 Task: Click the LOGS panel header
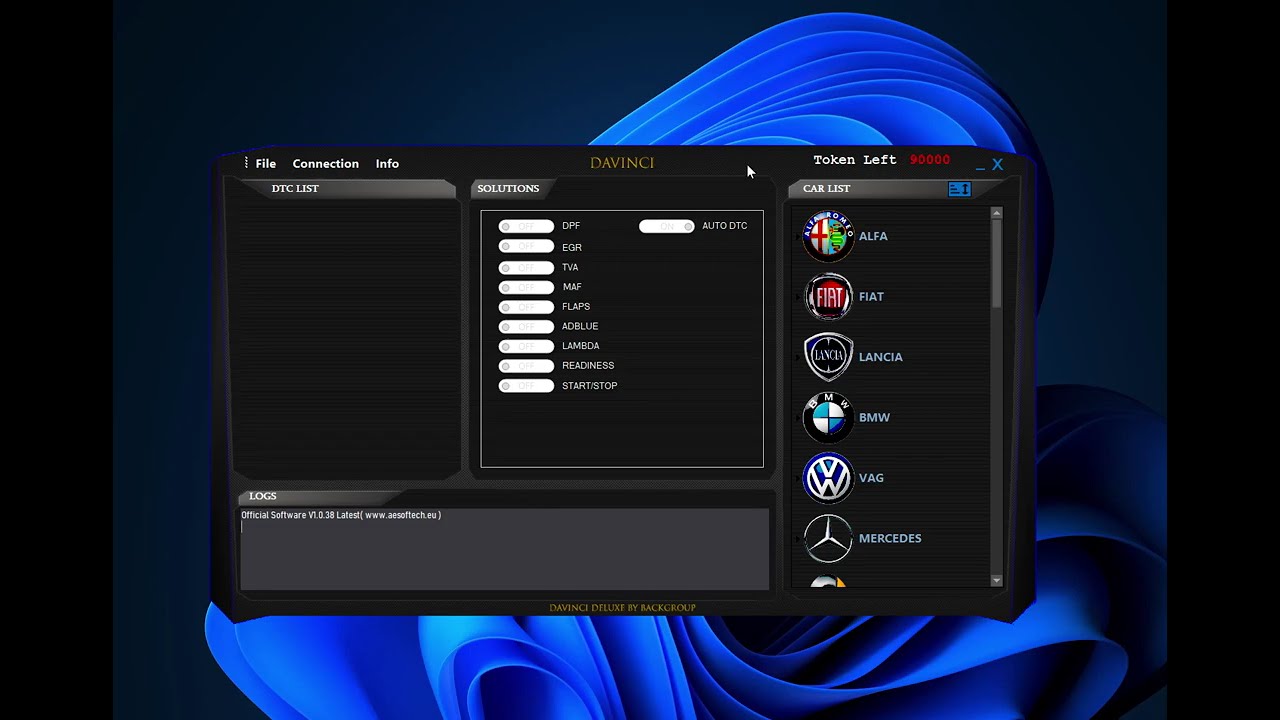coord(263,496)
